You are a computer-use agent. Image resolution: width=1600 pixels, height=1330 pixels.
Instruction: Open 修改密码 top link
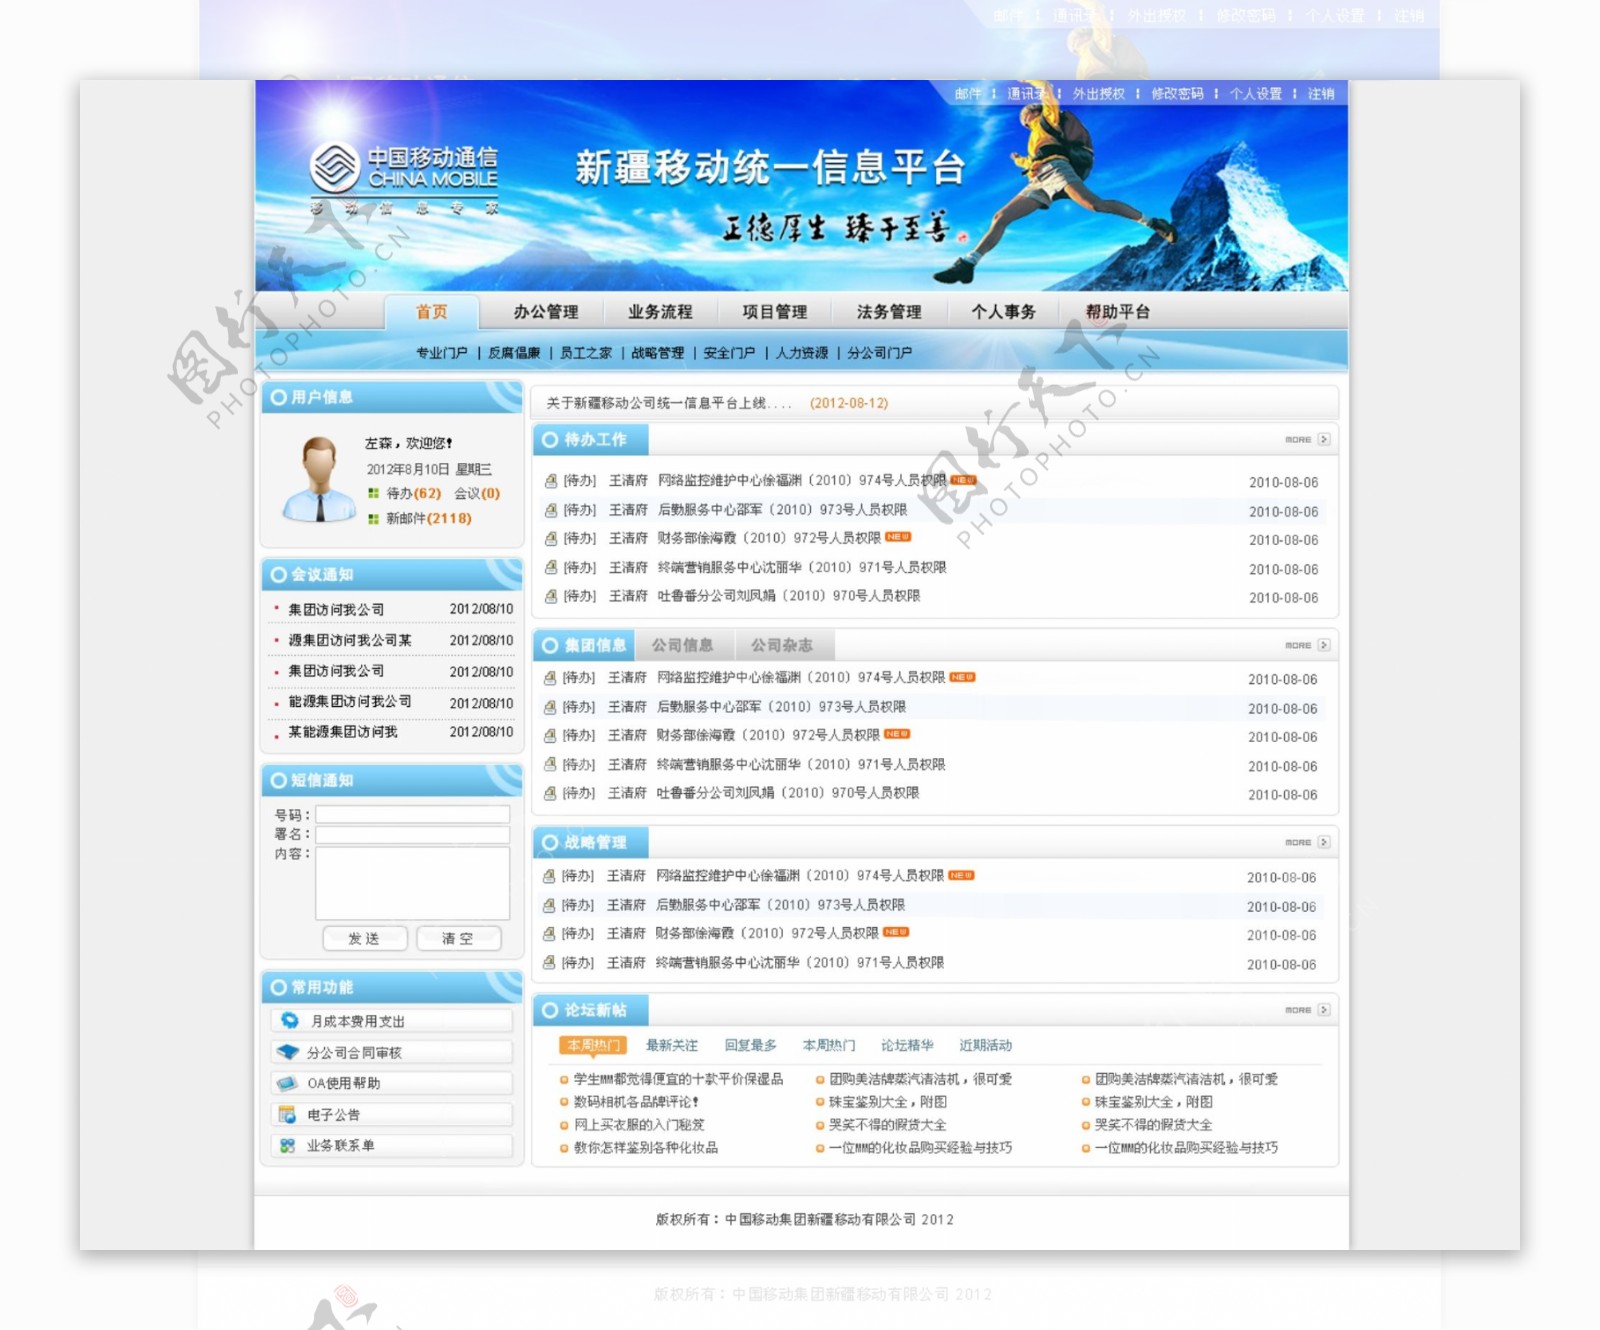[1177, 94]
